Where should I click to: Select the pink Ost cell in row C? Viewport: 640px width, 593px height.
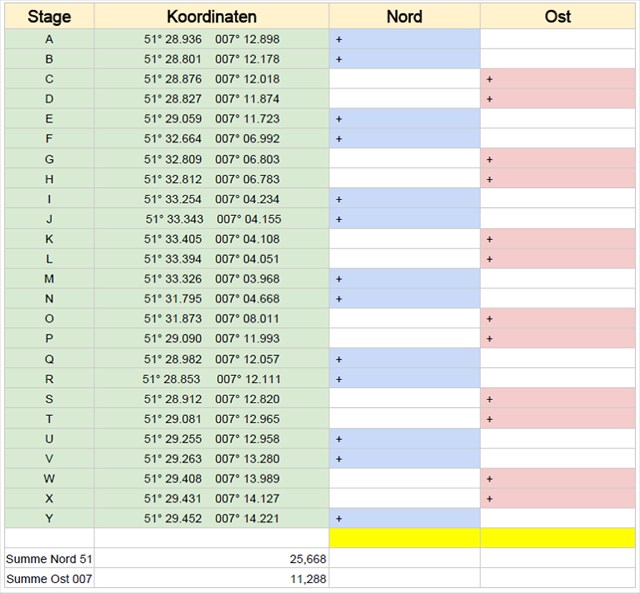557,79
